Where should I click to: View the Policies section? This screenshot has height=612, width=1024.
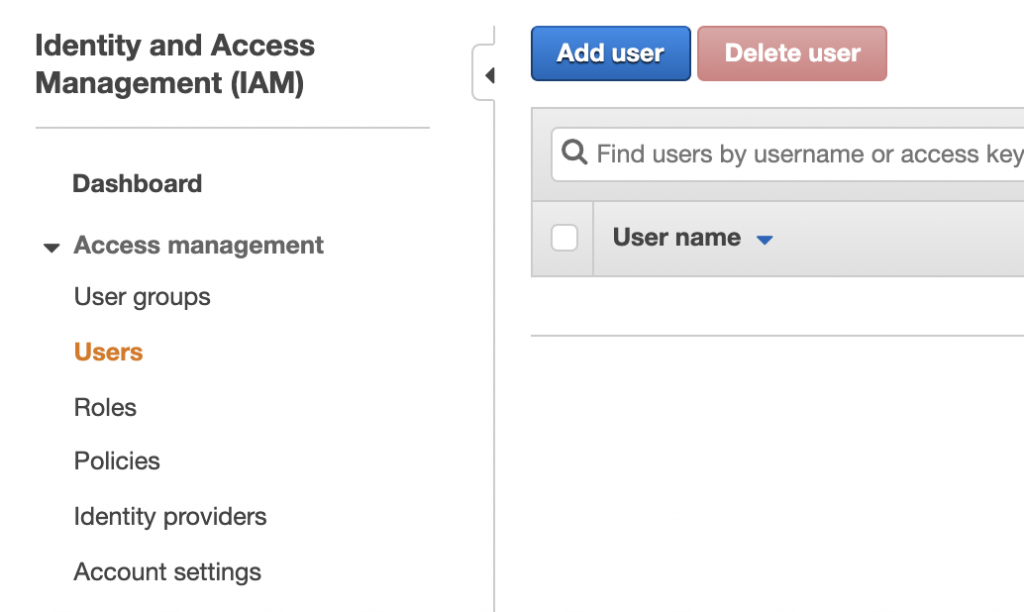click(x=117, y=461)
